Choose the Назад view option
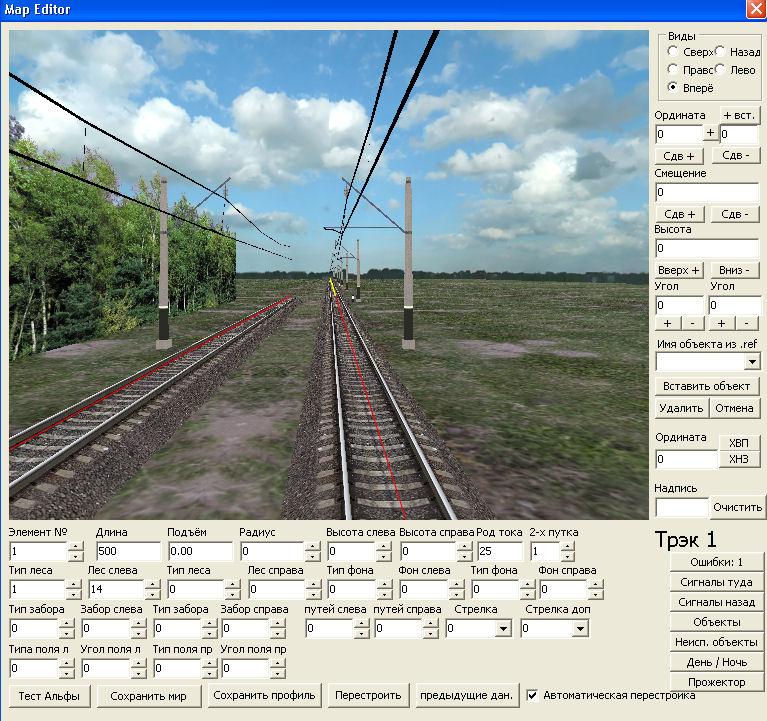This screenshot has height=721, width=767. pos(721,52)
